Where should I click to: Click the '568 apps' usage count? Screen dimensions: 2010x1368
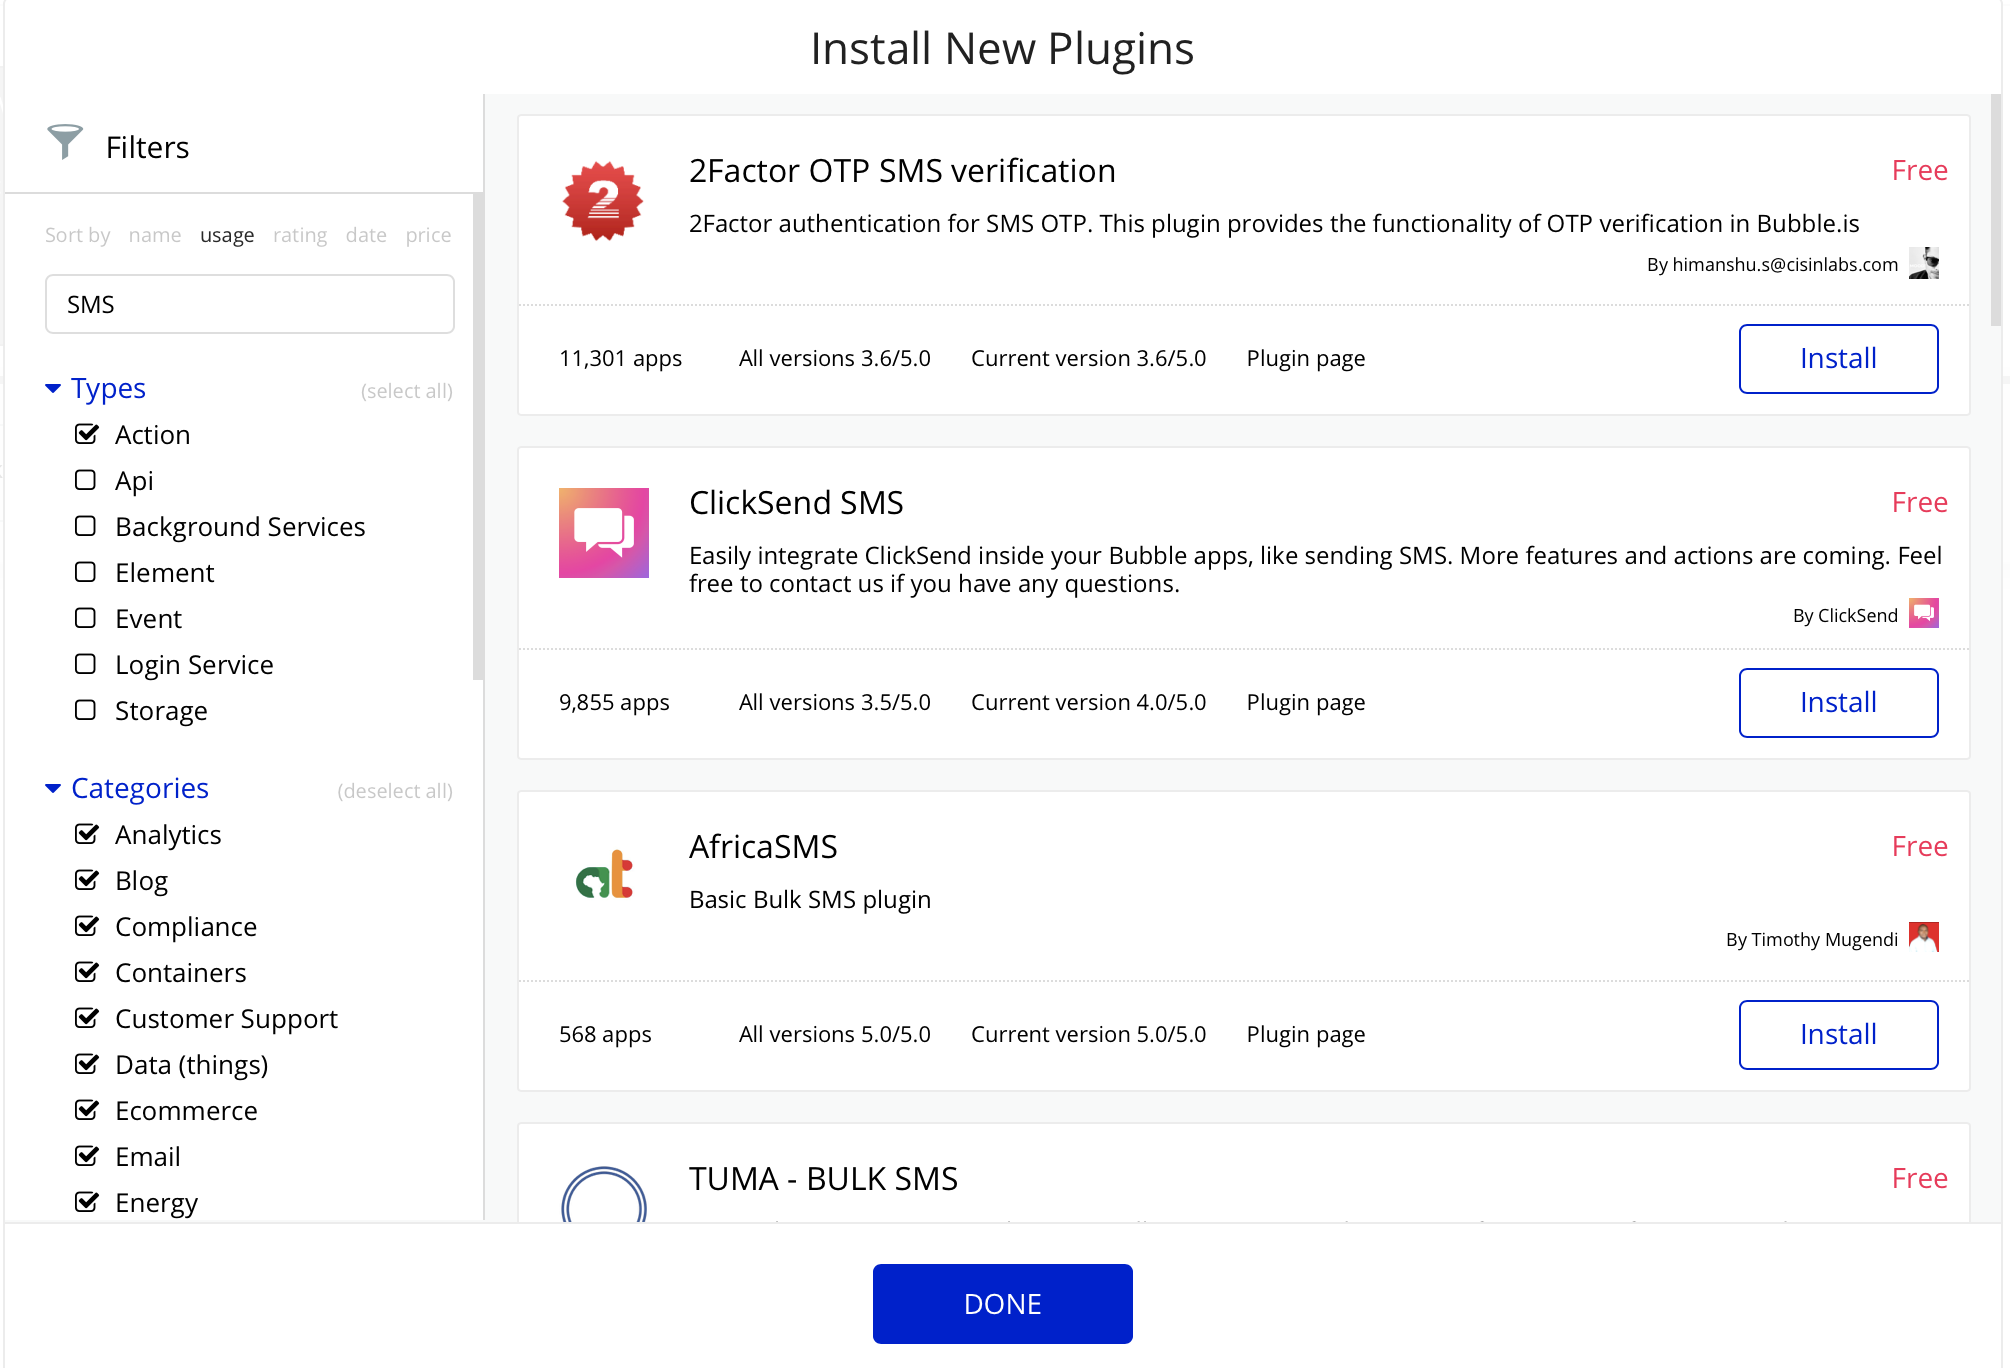pos(605,1034)
